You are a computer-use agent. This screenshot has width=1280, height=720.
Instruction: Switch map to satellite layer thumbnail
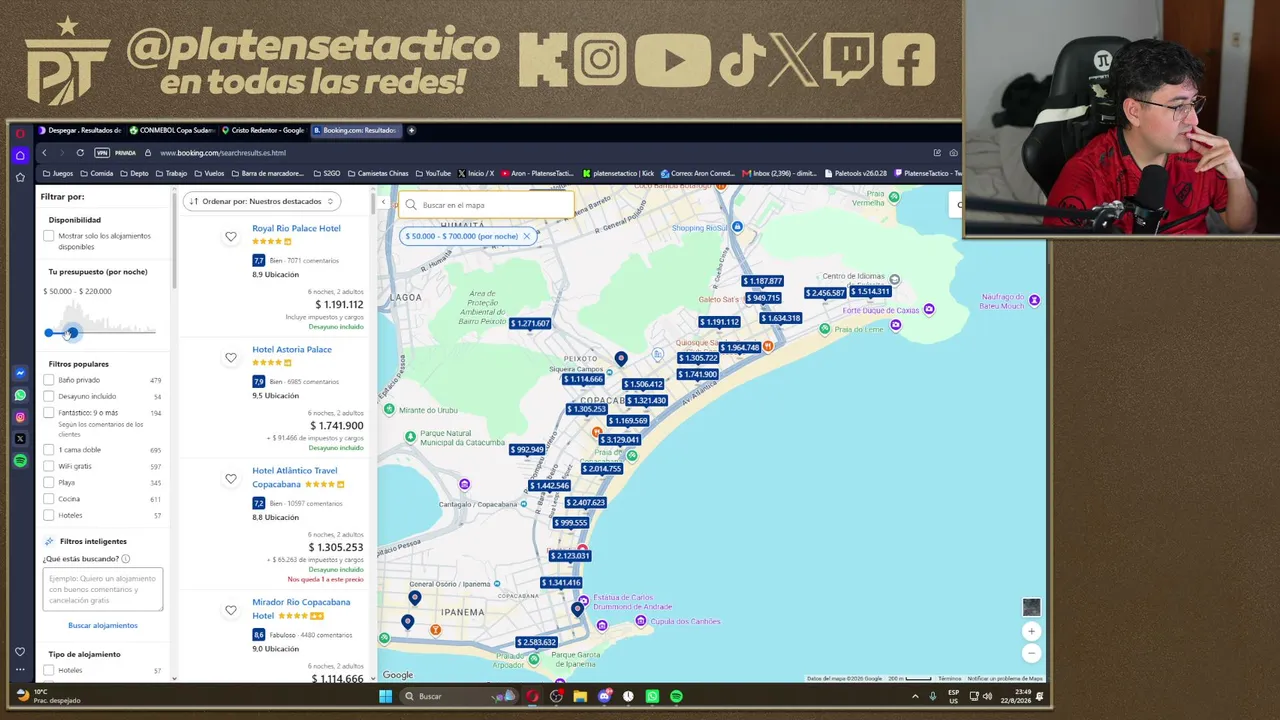click(1031, 607)
